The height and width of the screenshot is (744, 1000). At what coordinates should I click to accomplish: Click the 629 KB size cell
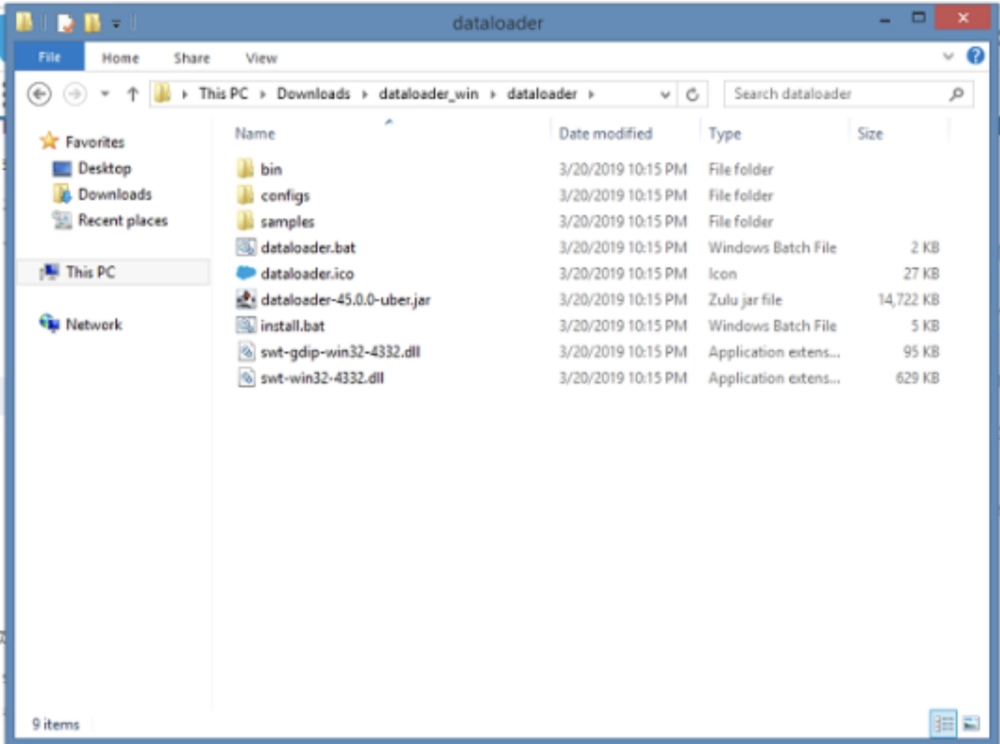917,377
